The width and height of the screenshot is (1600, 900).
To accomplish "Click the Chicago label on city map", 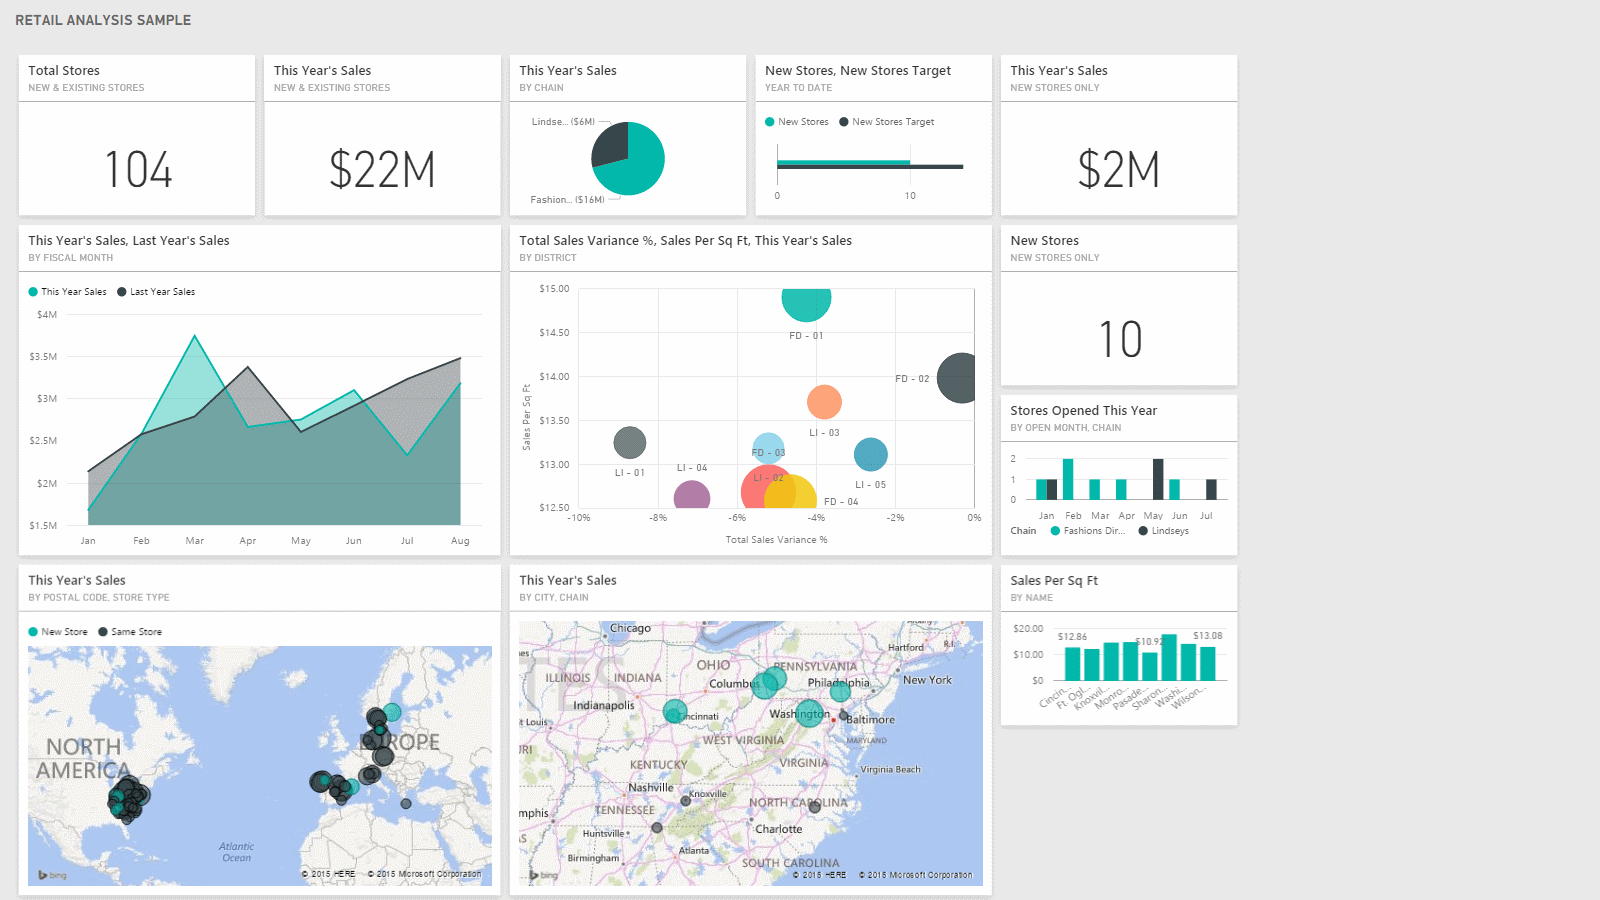I will (x=630, y=629).
